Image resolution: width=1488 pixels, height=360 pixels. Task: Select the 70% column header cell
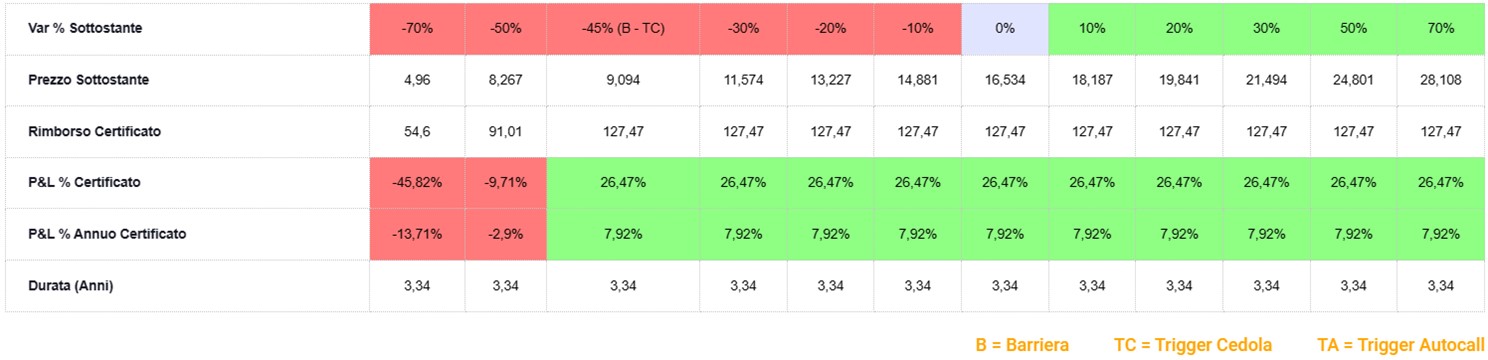pyautogui.click(x=1440, y=29)
